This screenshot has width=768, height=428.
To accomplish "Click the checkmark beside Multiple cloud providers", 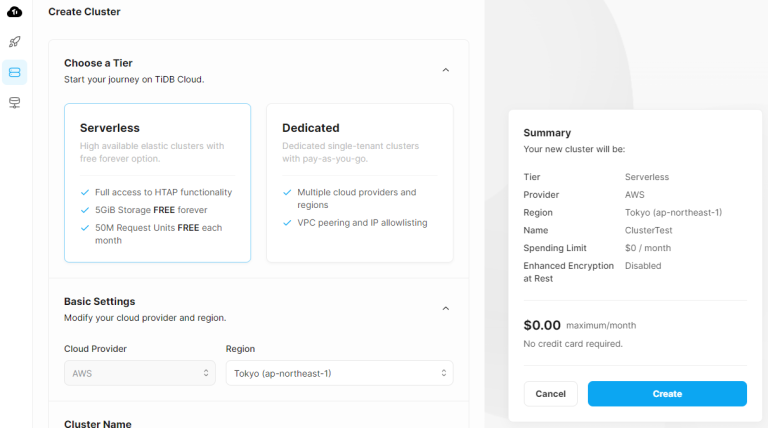I will point(287,192).
